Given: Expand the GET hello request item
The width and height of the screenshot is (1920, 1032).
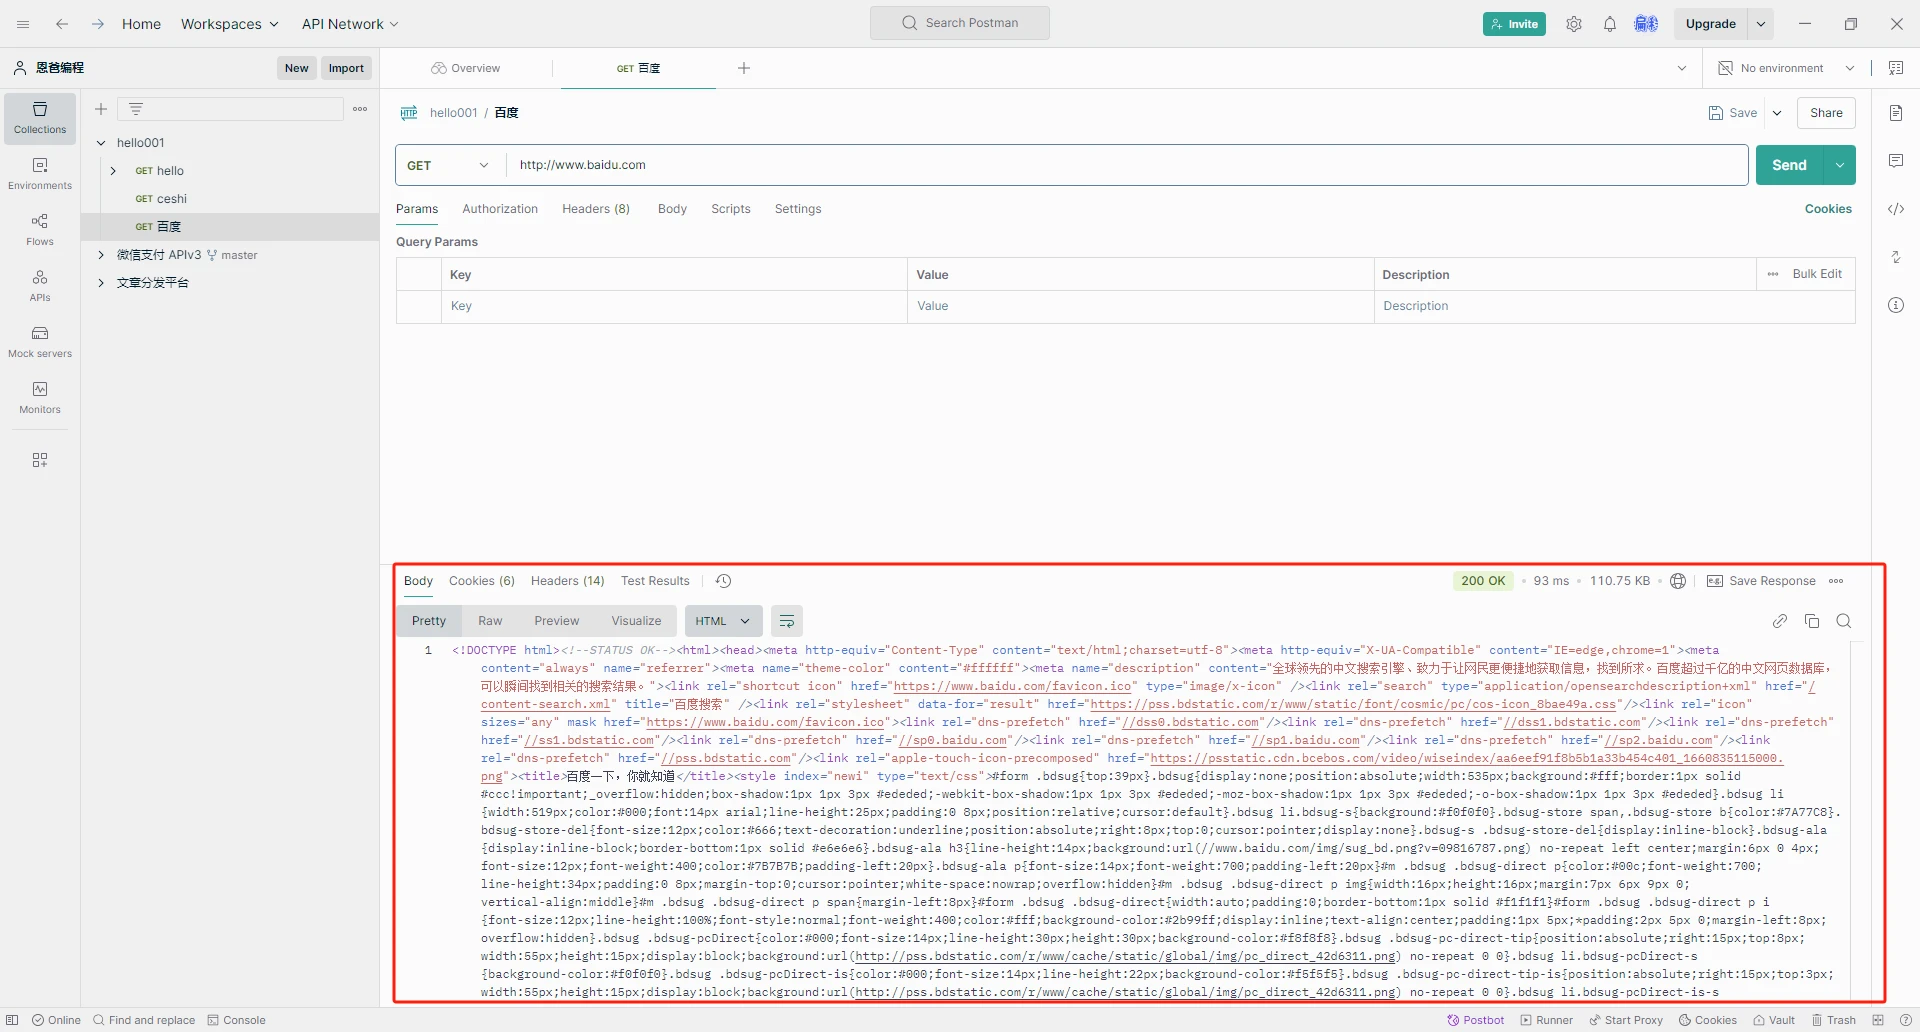Looking at the screenshot, I should pos(113,171).
